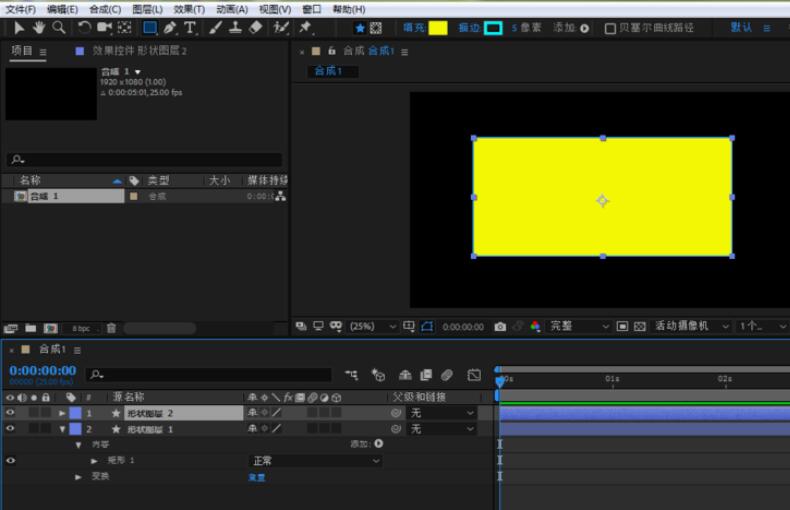790x510 pixels.
Task: Switch to the Effect Controls tab
Action: click(x=139, y=51)
